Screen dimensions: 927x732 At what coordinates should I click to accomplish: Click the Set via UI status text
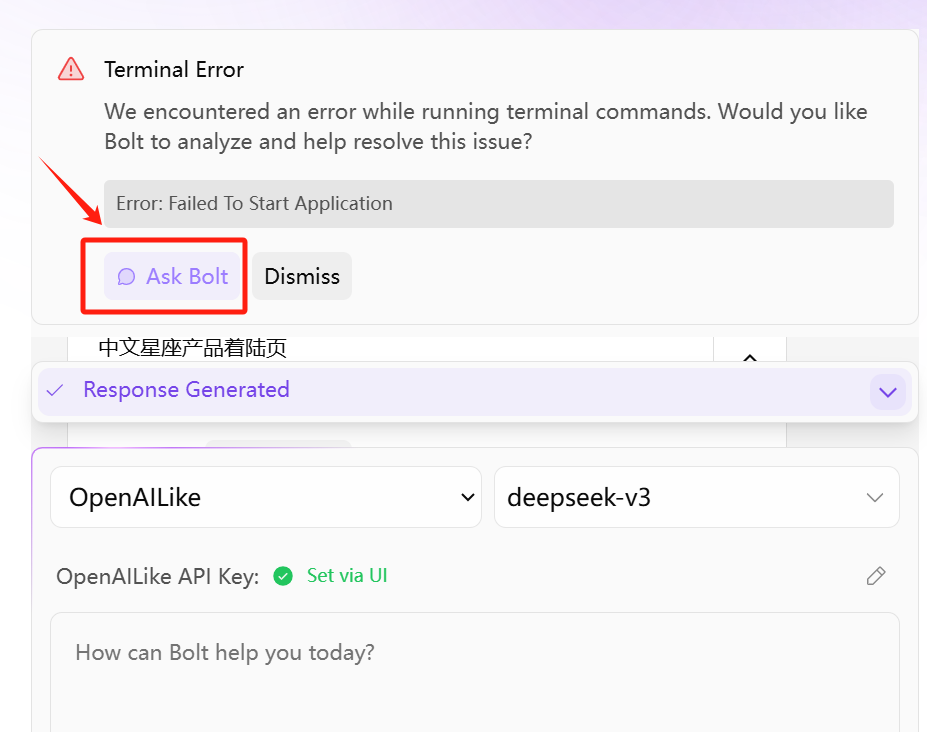coord(347,575)
